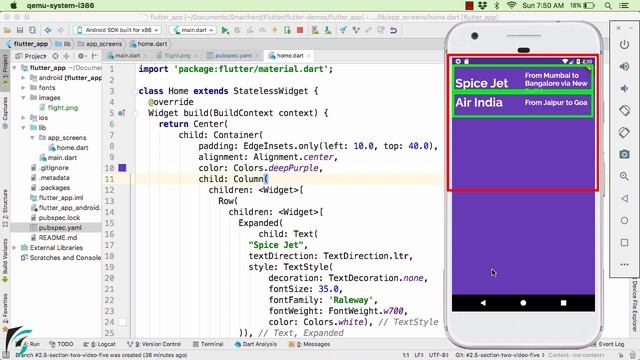Collapse the flutter_app root folder
Image resolution: width=640 pixels, height=360 pixels.
click(15, 68)
